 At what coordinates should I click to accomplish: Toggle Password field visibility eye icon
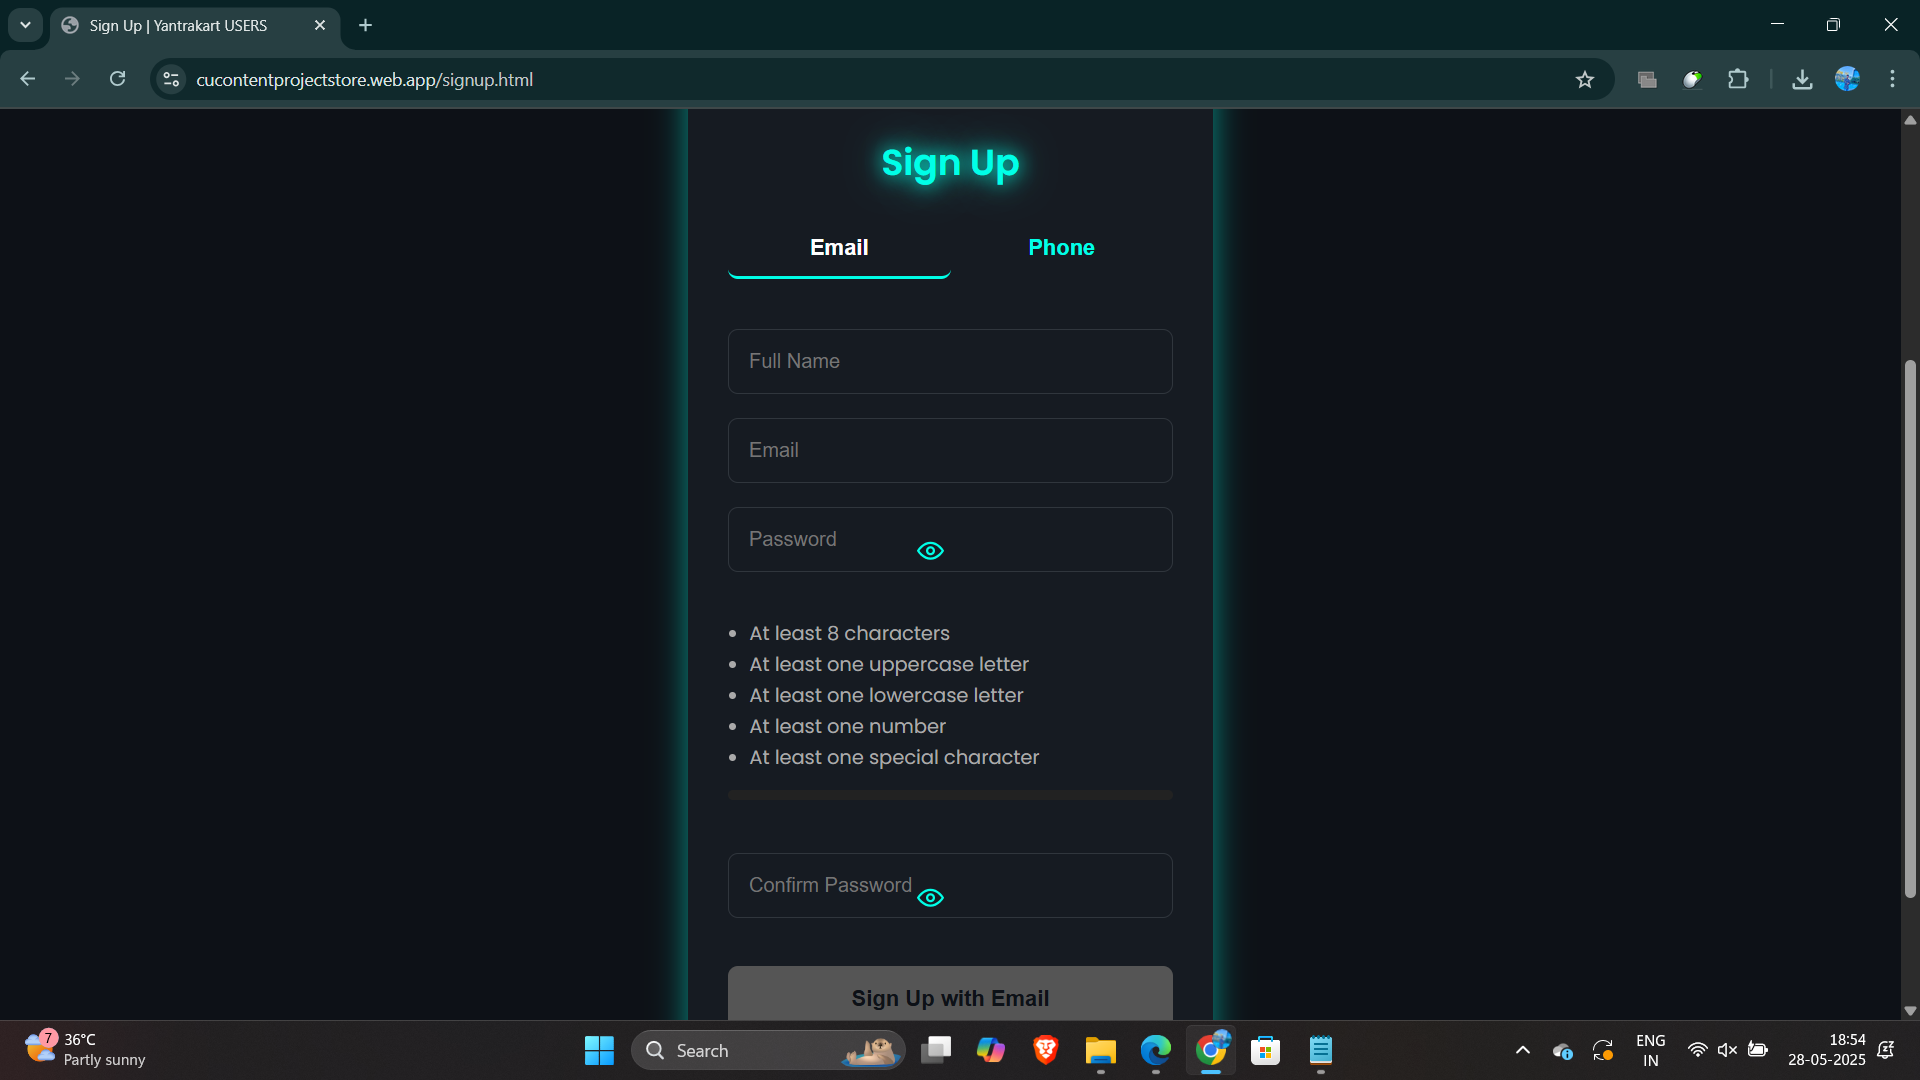pyautogui.click(x=930, y=551)
